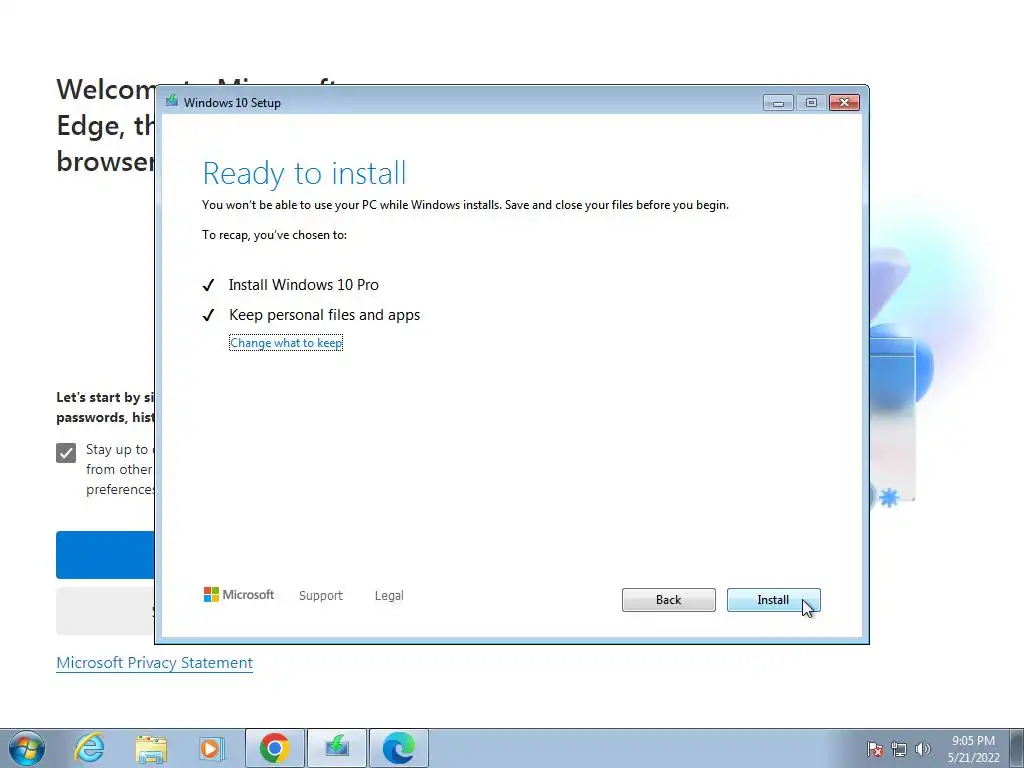Viewport: 1024px width, 768px height.
Task: Switch to Microsoft Edge on the taskbar
Action: (399, 748)
